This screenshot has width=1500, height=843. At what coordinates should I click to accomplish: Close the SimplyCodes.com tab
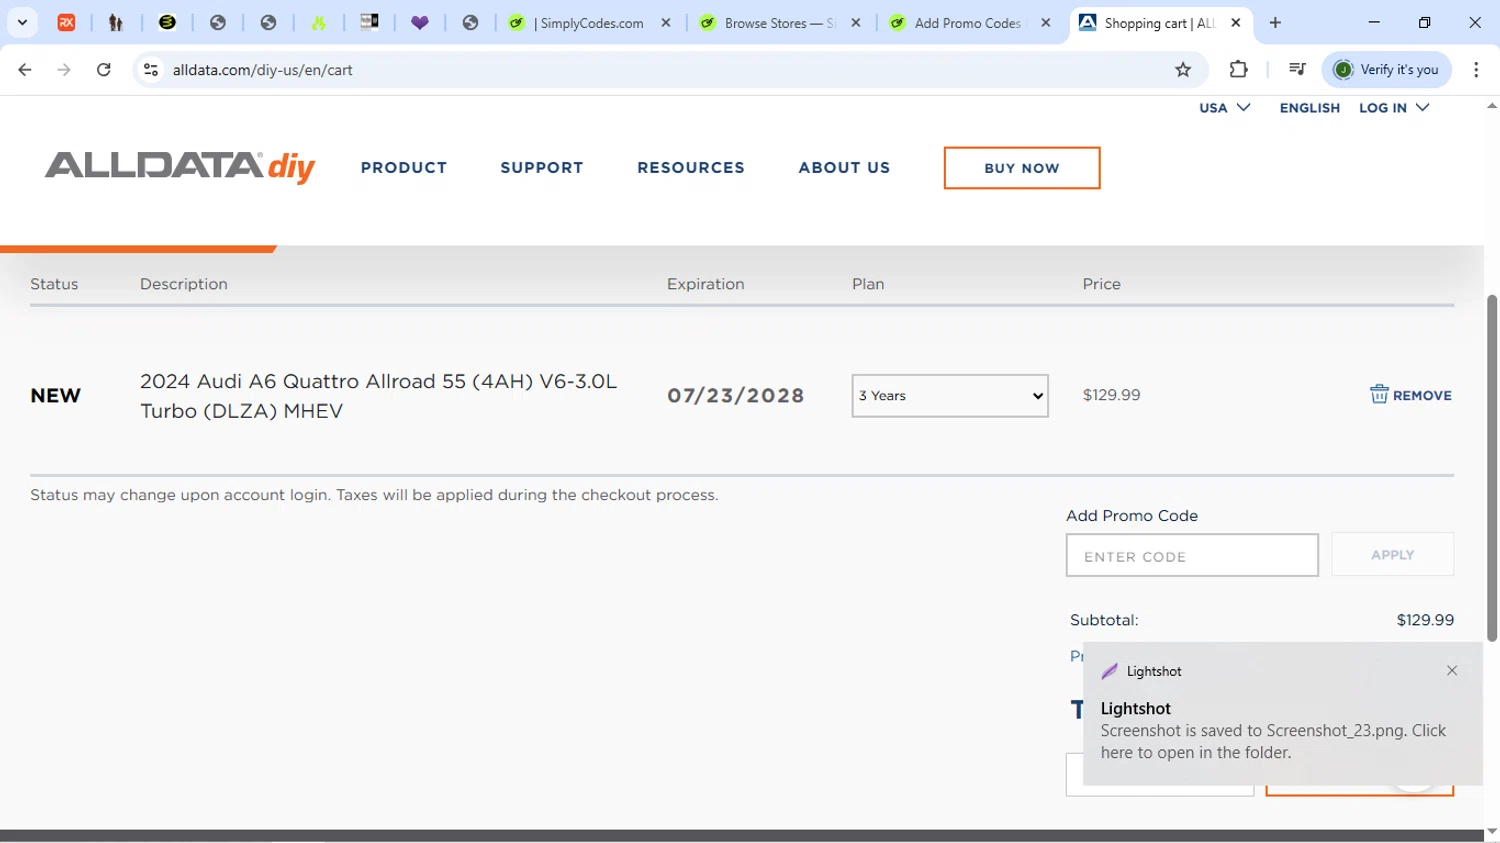(666, 23)
